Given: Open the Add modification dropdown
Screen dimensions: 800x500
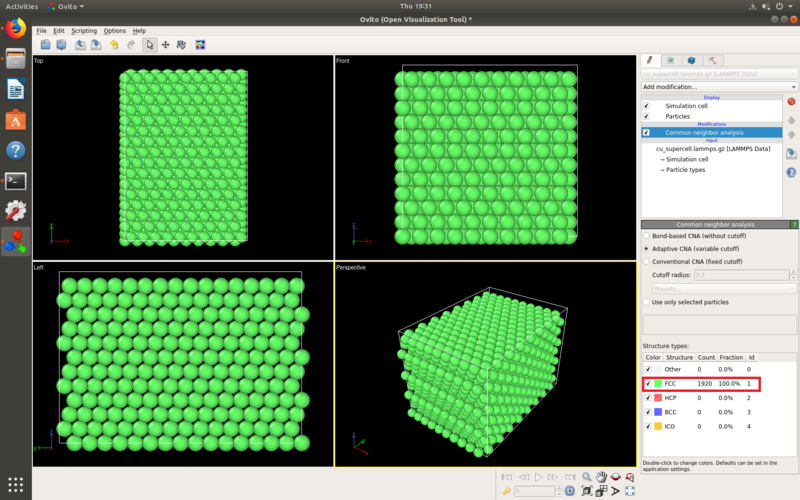Looking at the screenshot, I should [719, 87].
